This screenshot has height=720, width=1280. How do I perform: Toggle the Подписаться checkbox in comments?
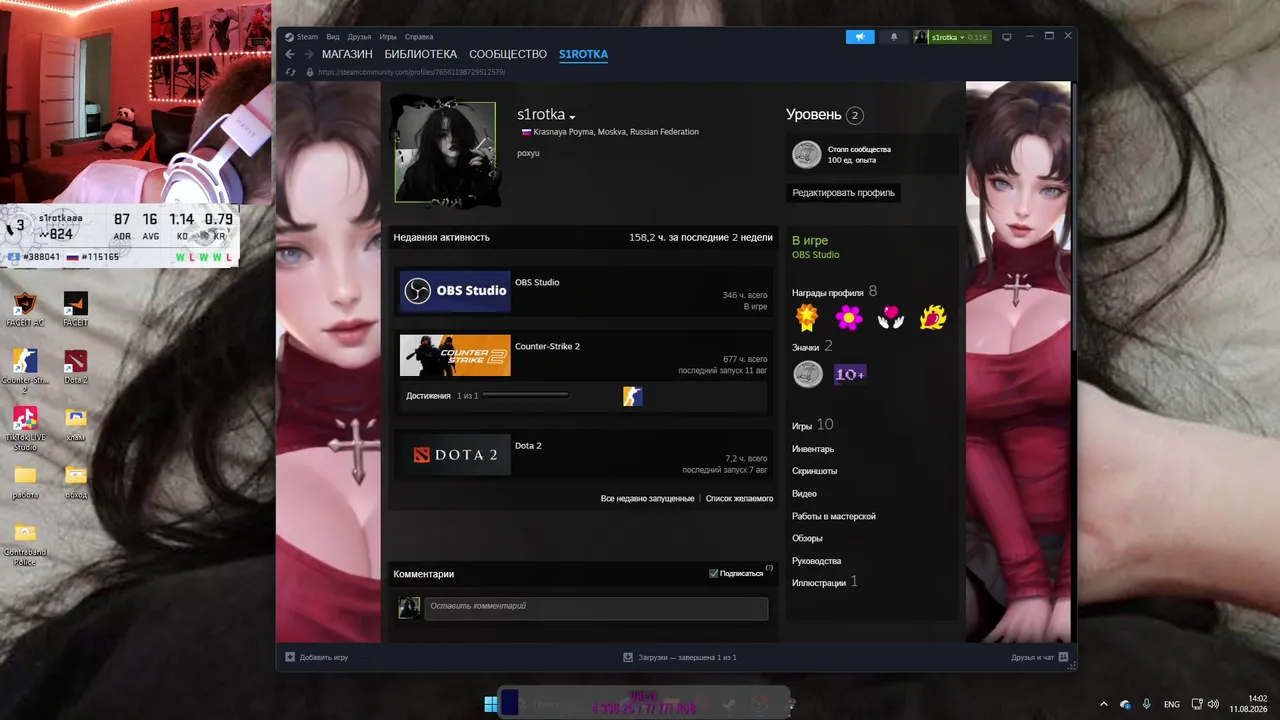pos(713,574)
